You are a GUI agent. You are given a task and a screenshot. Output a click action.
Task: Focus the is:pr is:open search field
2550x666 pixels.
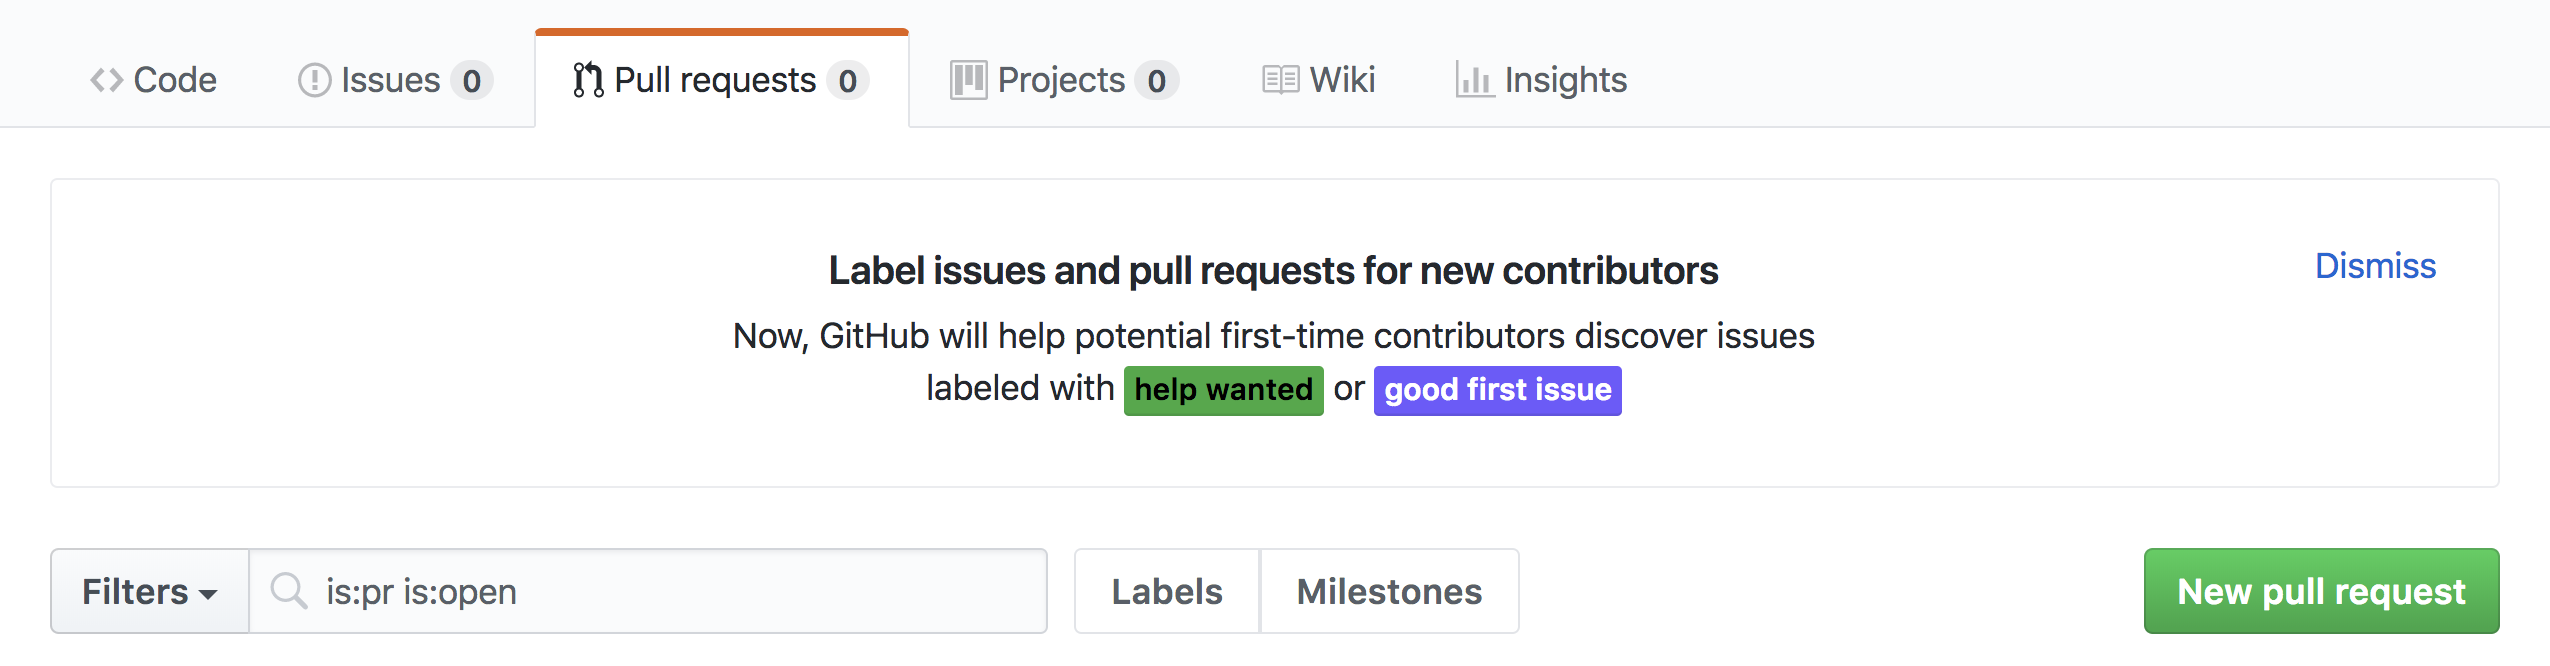(648, 591)
